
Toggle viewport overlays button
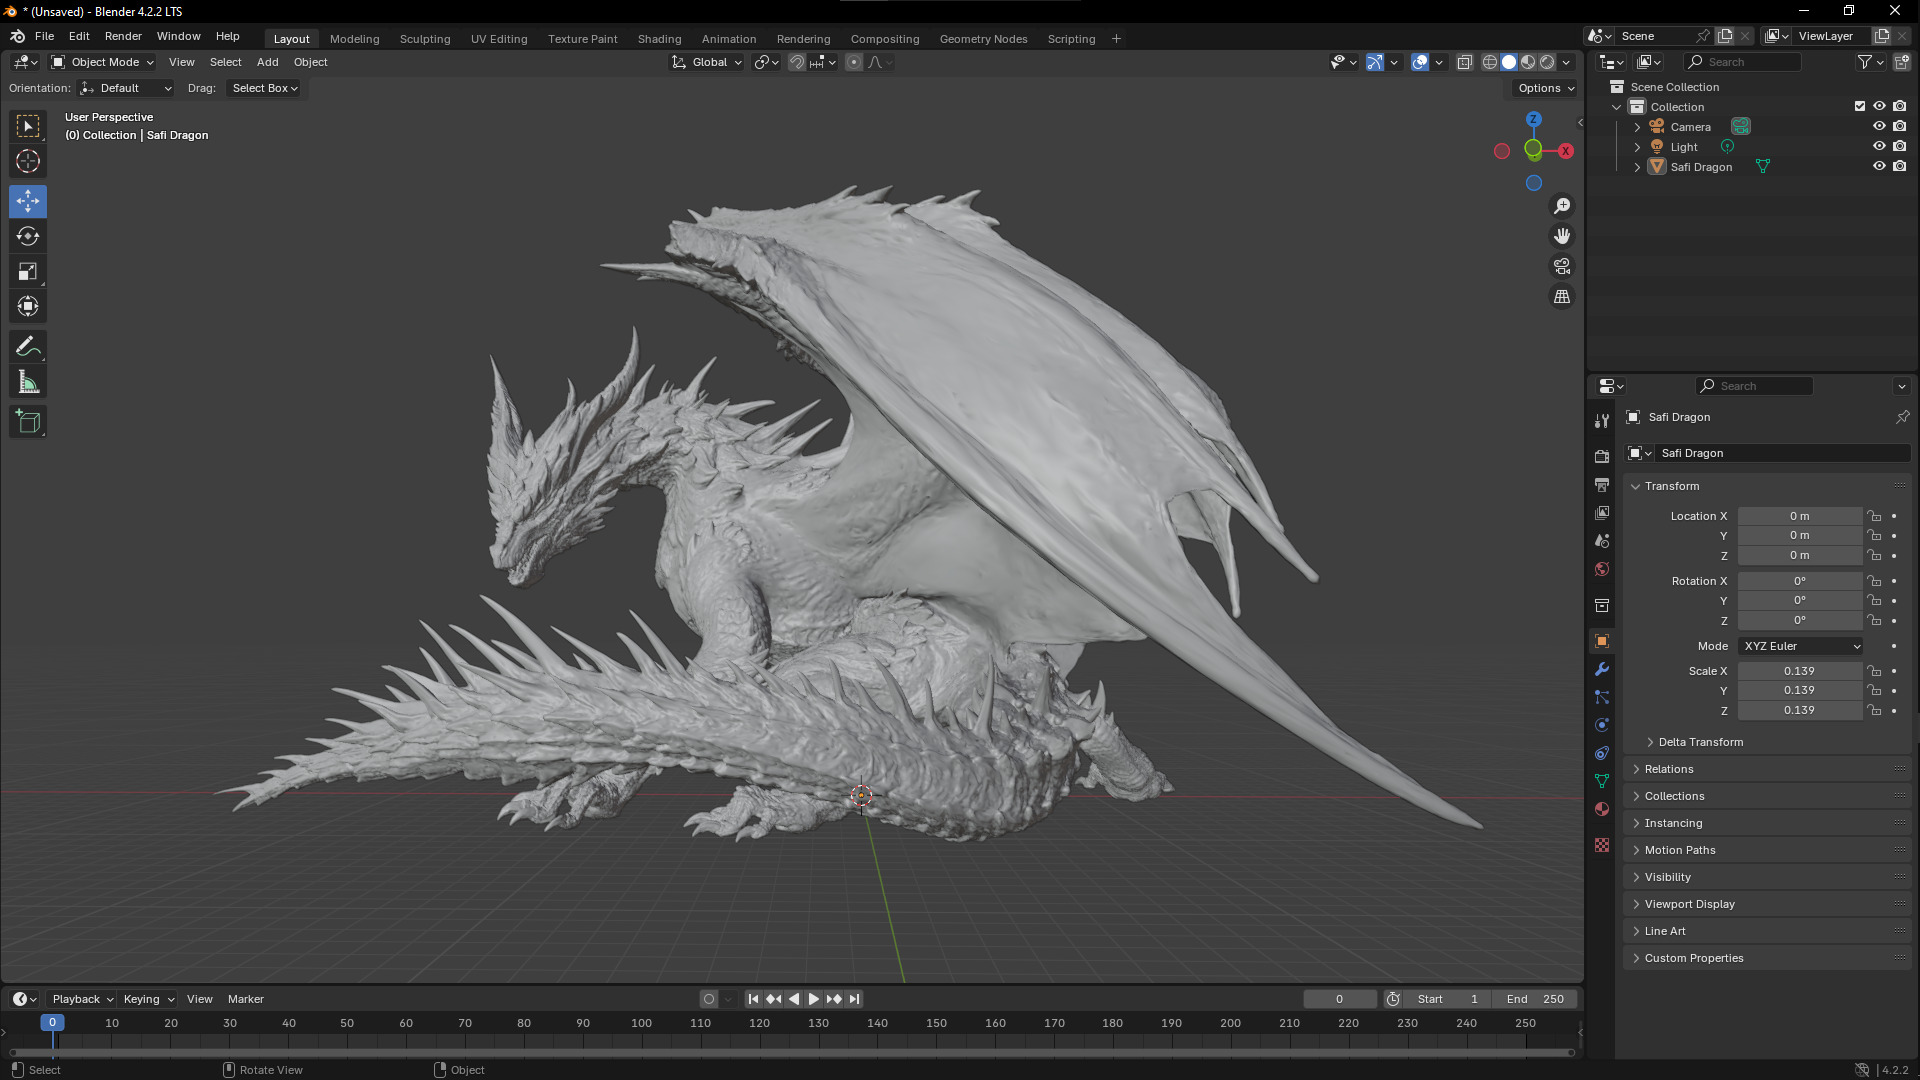[1420, 62]
